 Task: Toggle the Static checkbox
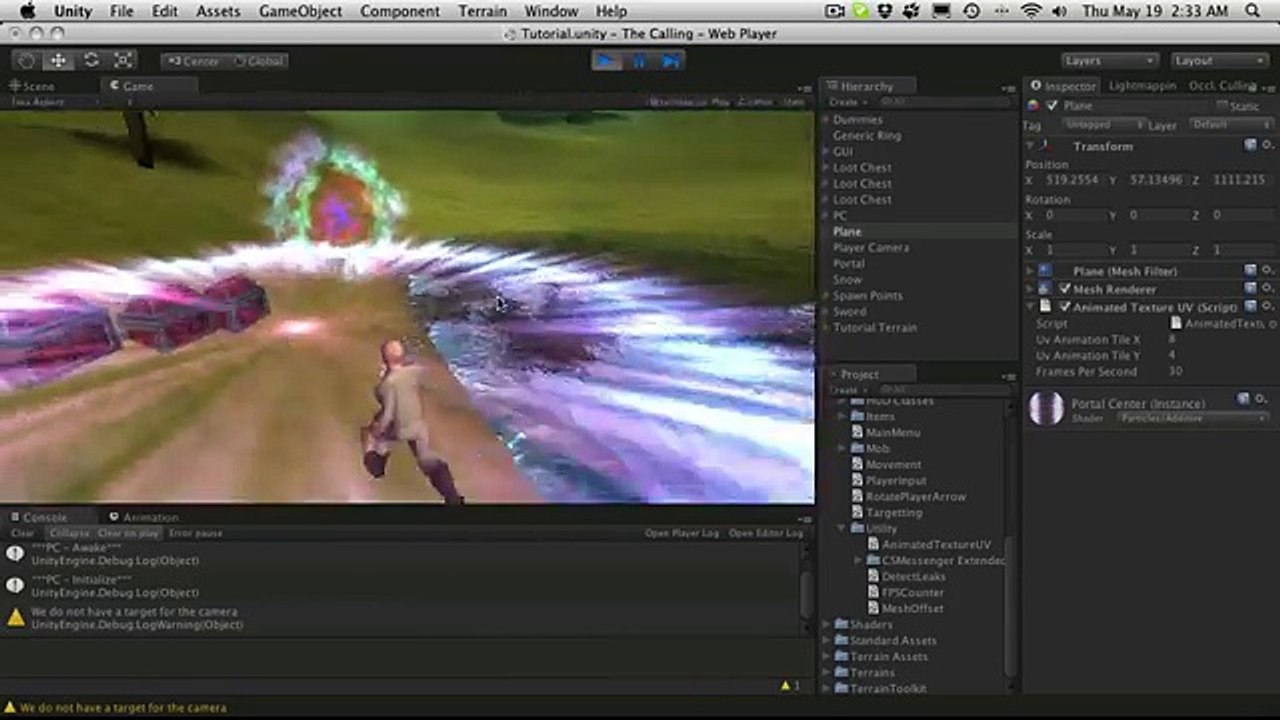(x=1222, y=106)
